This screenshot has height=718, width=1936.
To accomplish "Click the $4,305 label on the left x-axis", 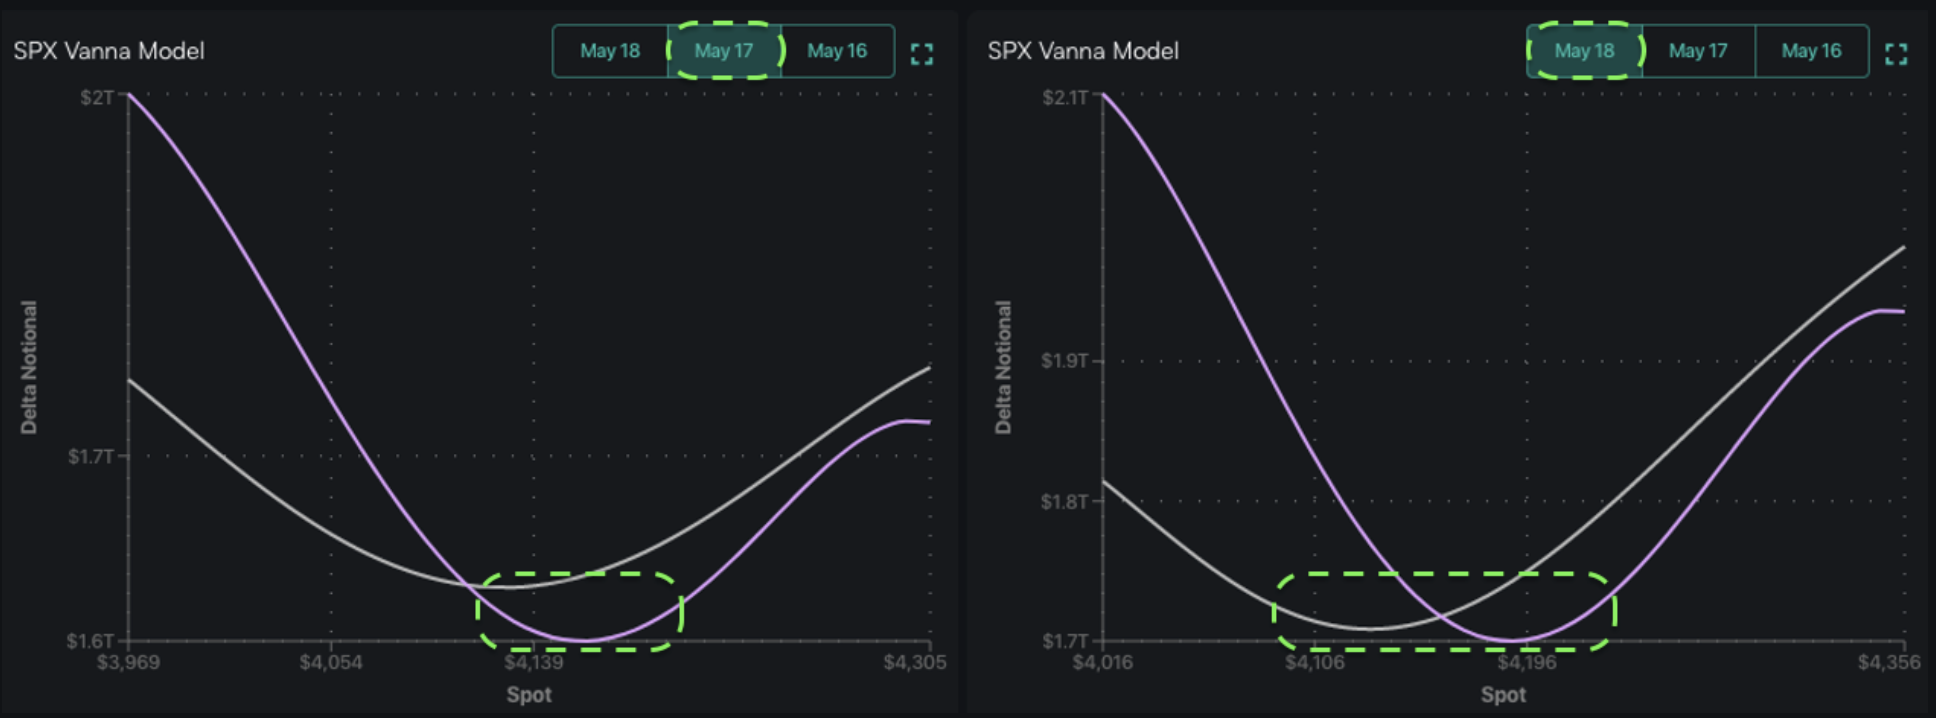I will click(914, 662).
